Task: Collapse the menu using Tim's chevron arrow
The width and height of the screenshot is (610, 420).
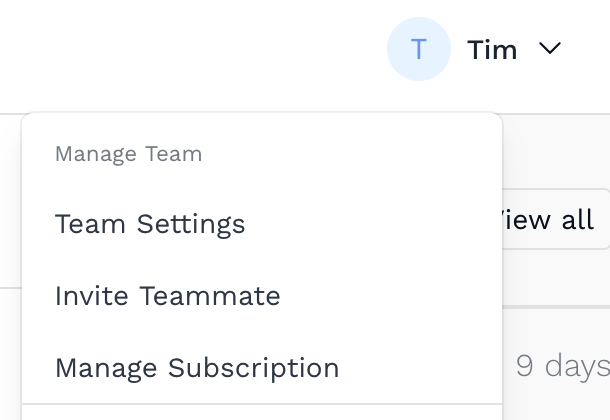Action: click(550, 48)
